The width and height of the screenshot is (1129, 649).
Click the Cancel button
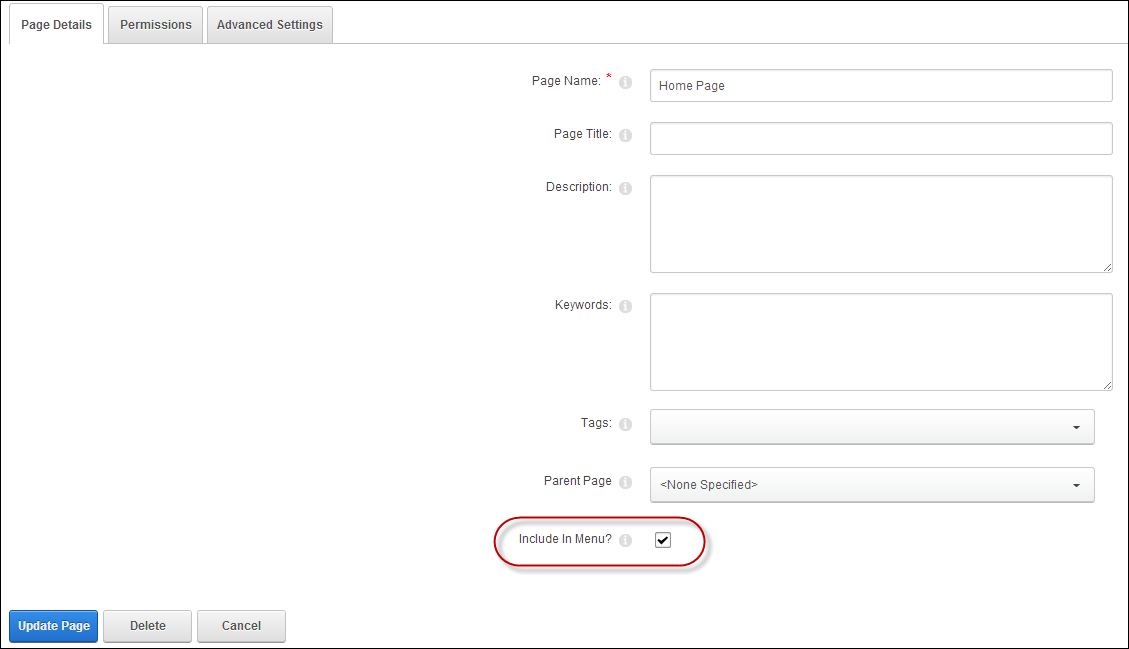(x=241, y=626)
